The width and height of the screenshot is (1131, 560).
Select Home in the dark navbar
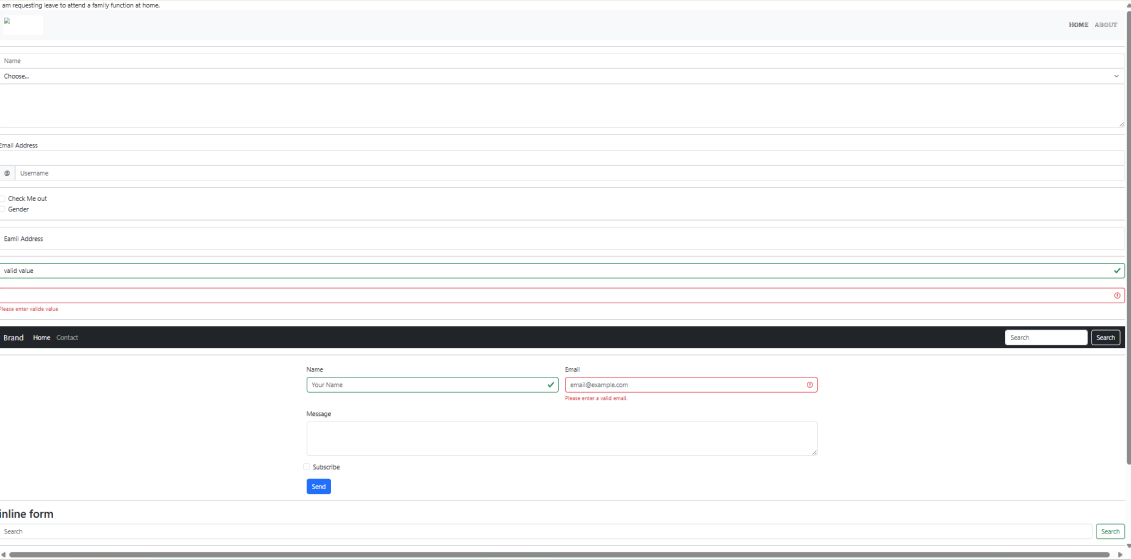point(42,338)
